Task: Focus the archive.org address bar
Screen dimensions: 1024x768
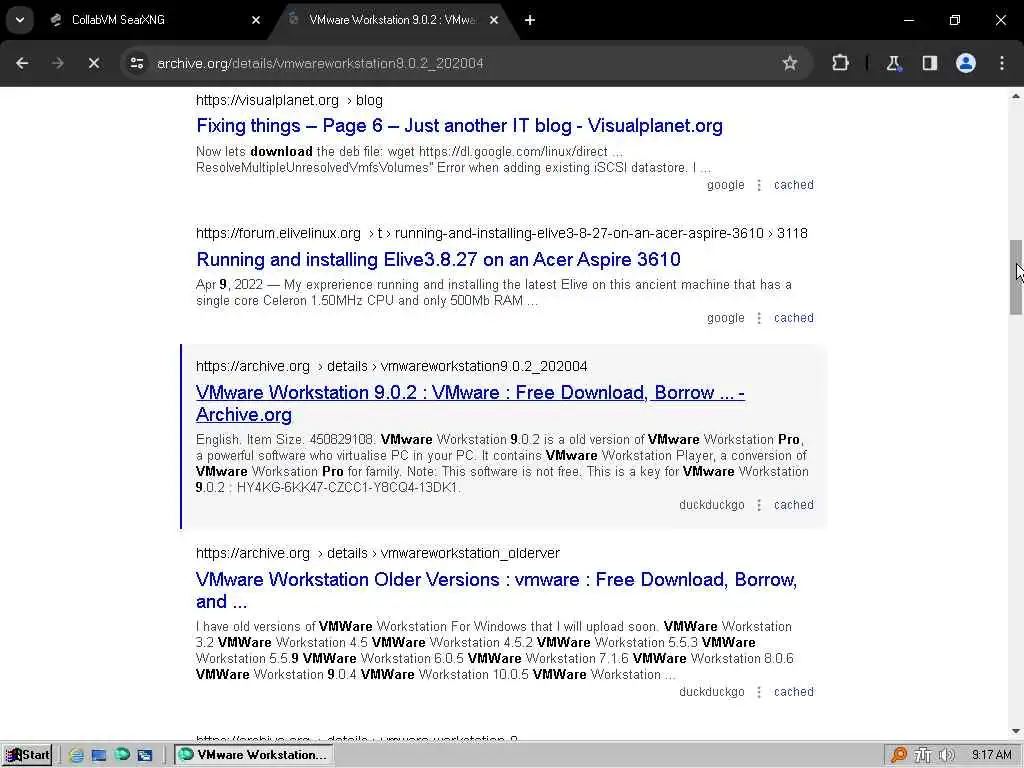Action: click(x=457, y=63)
